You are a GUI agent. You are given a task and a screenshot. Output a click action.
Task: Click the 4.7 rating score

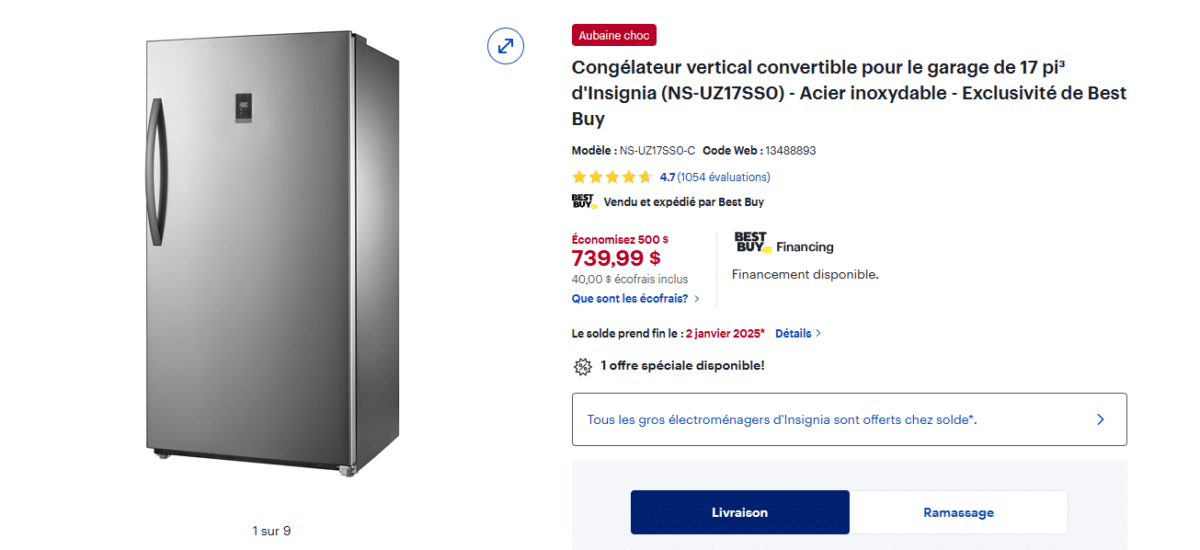tap(667, 177)
